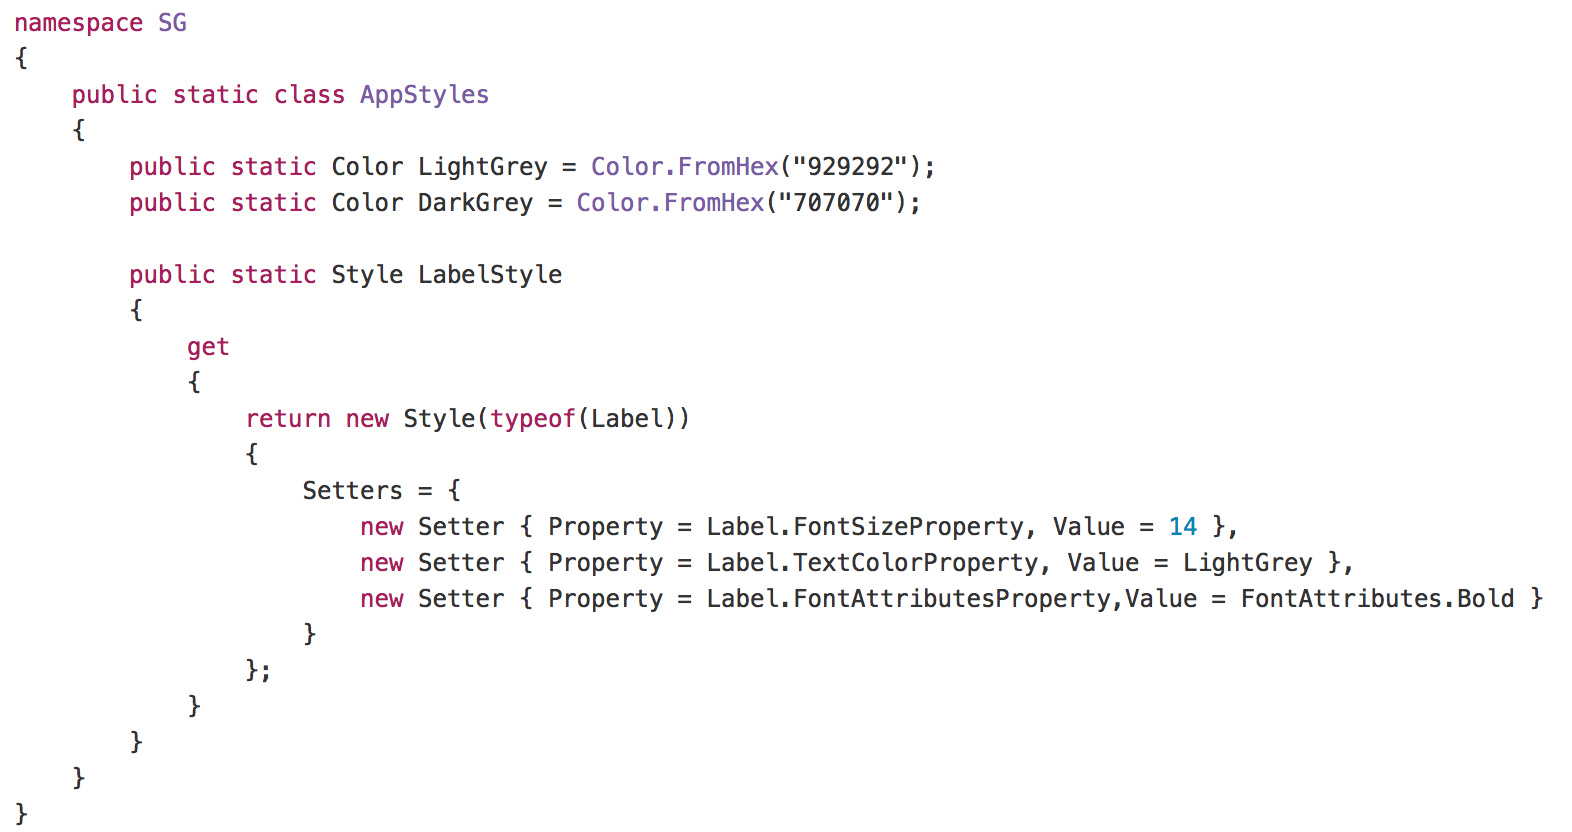
Task: Click the numeric value 14
Action: tap(1183, 527)
